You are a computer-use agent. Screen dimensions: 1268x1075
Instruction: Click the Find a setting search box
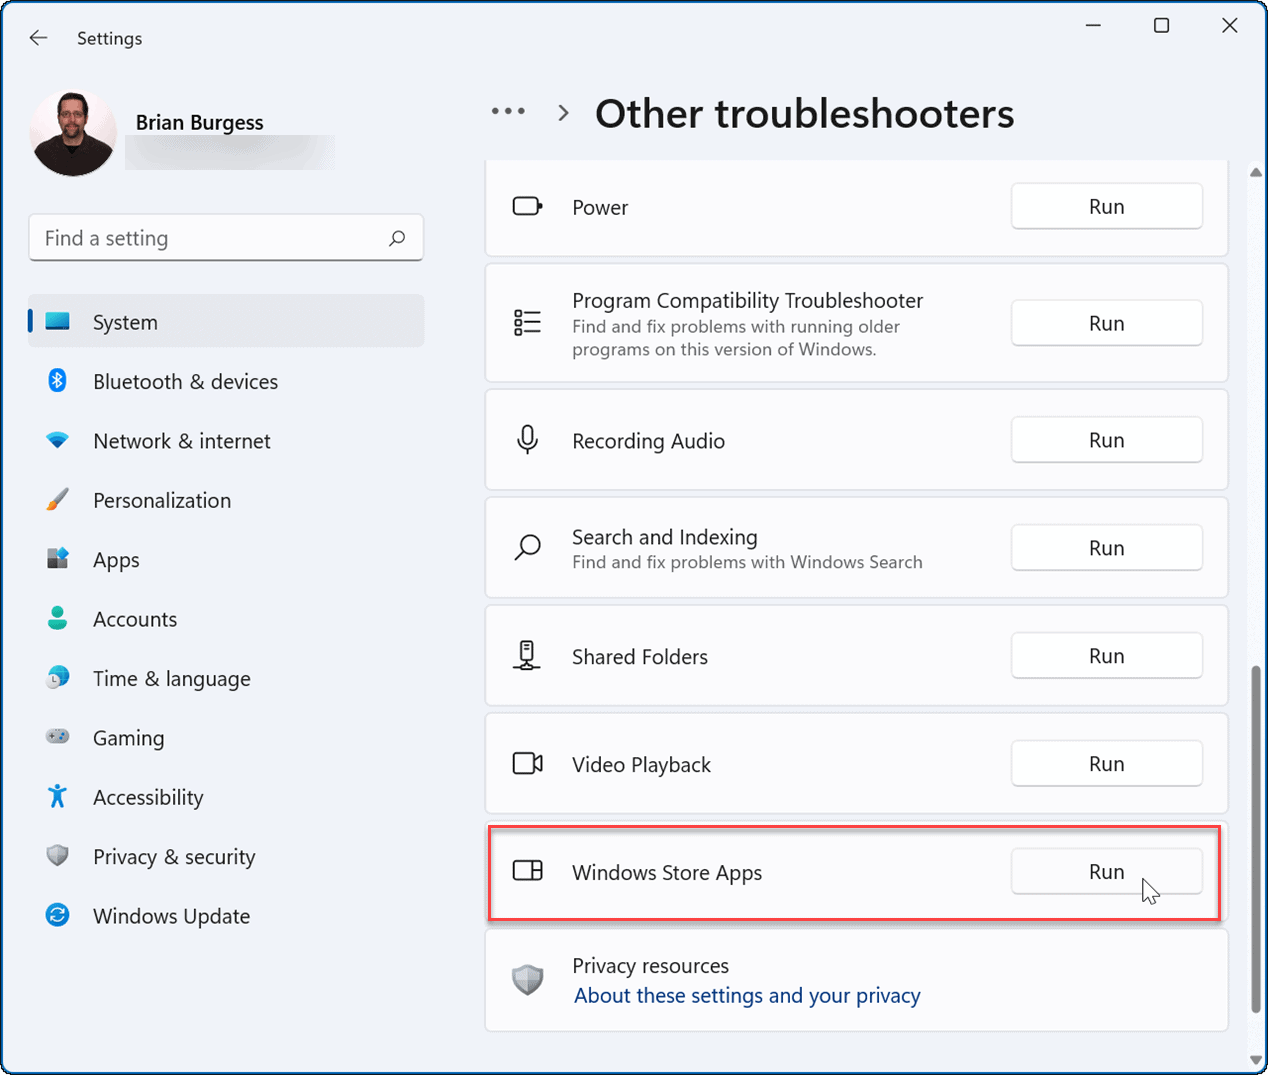(x=226, y=238)
